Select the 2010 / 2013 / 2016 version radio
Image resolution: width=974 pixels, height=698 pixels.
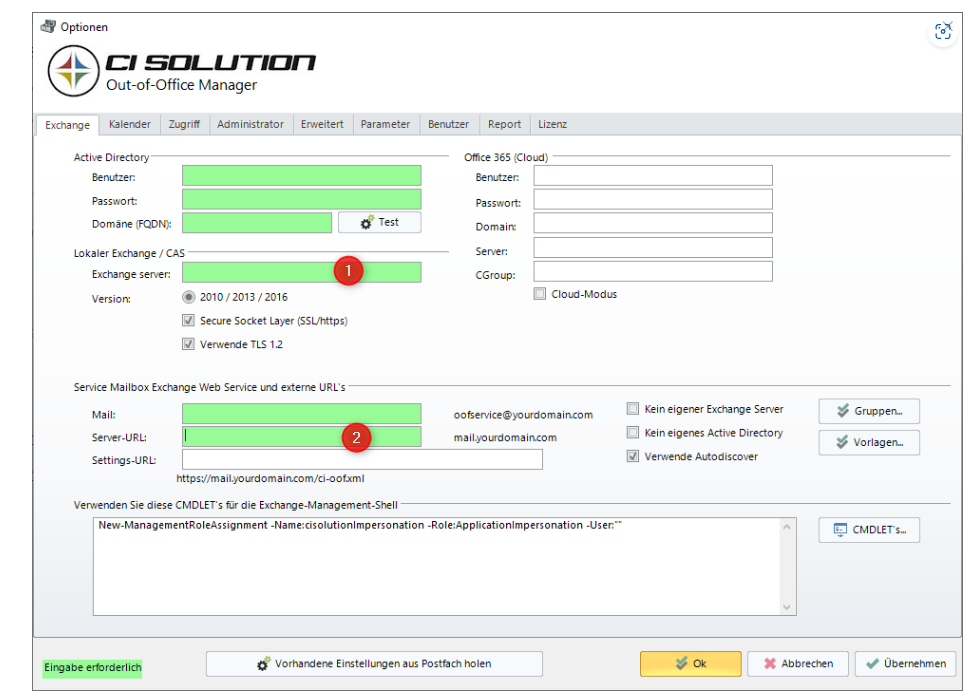point(188,297)
